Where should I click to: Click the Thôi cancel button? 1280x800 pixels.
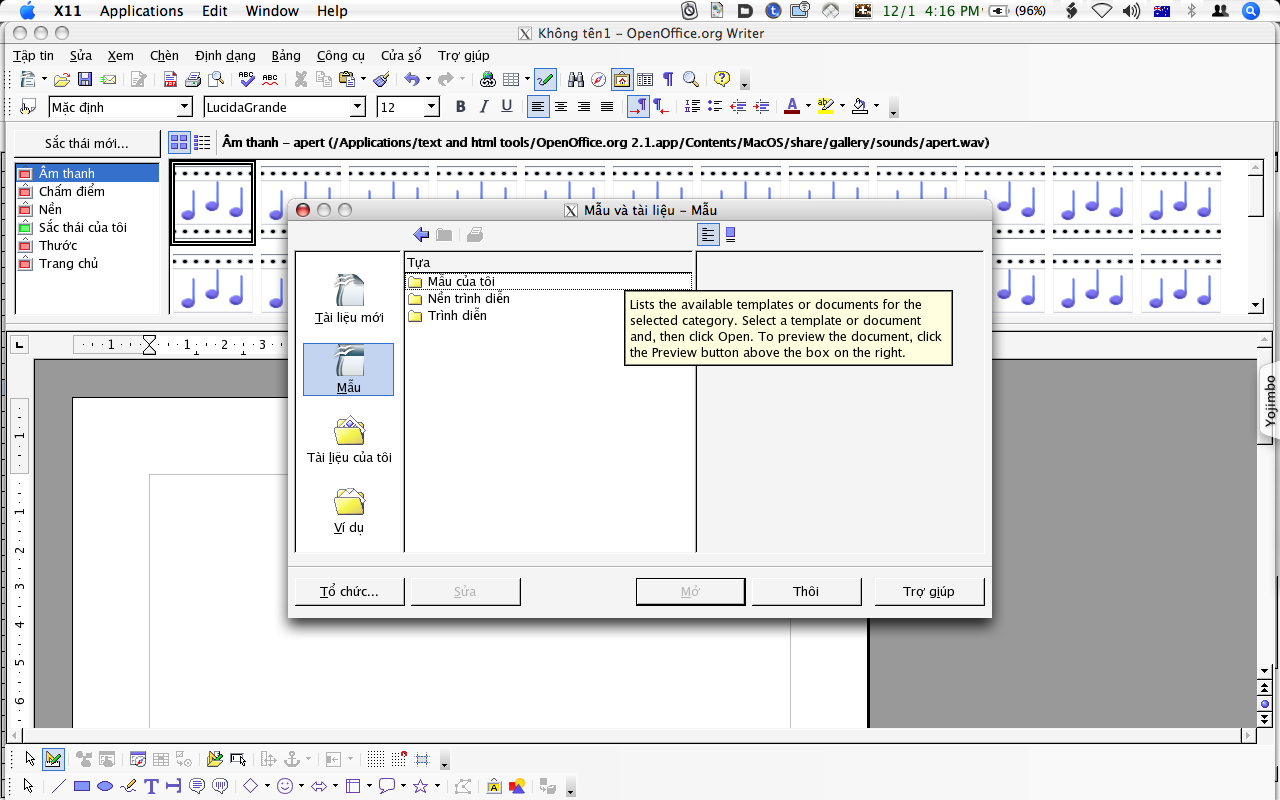pos(806,591)
